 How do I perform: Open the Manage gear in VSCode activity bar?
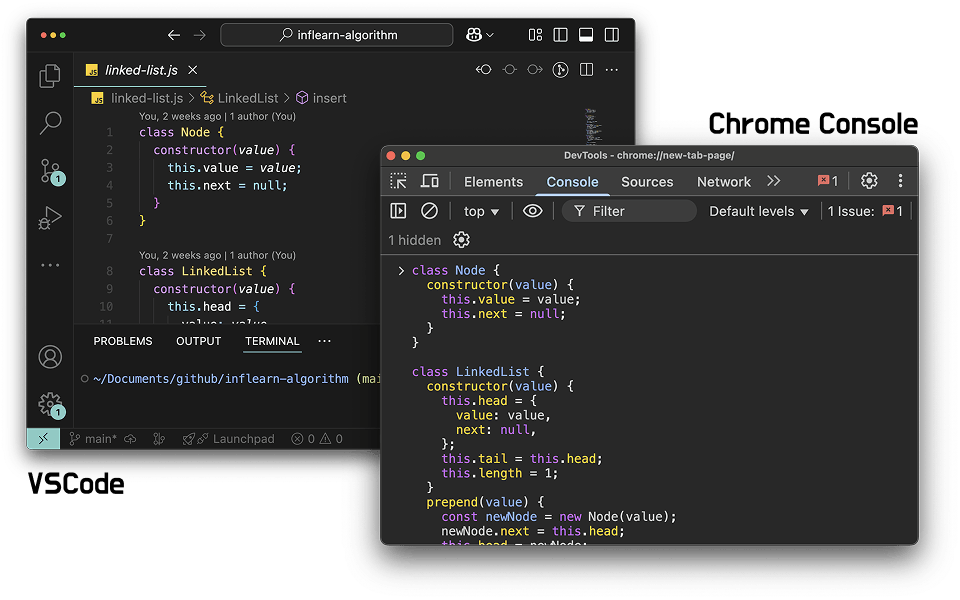[51, 405]
